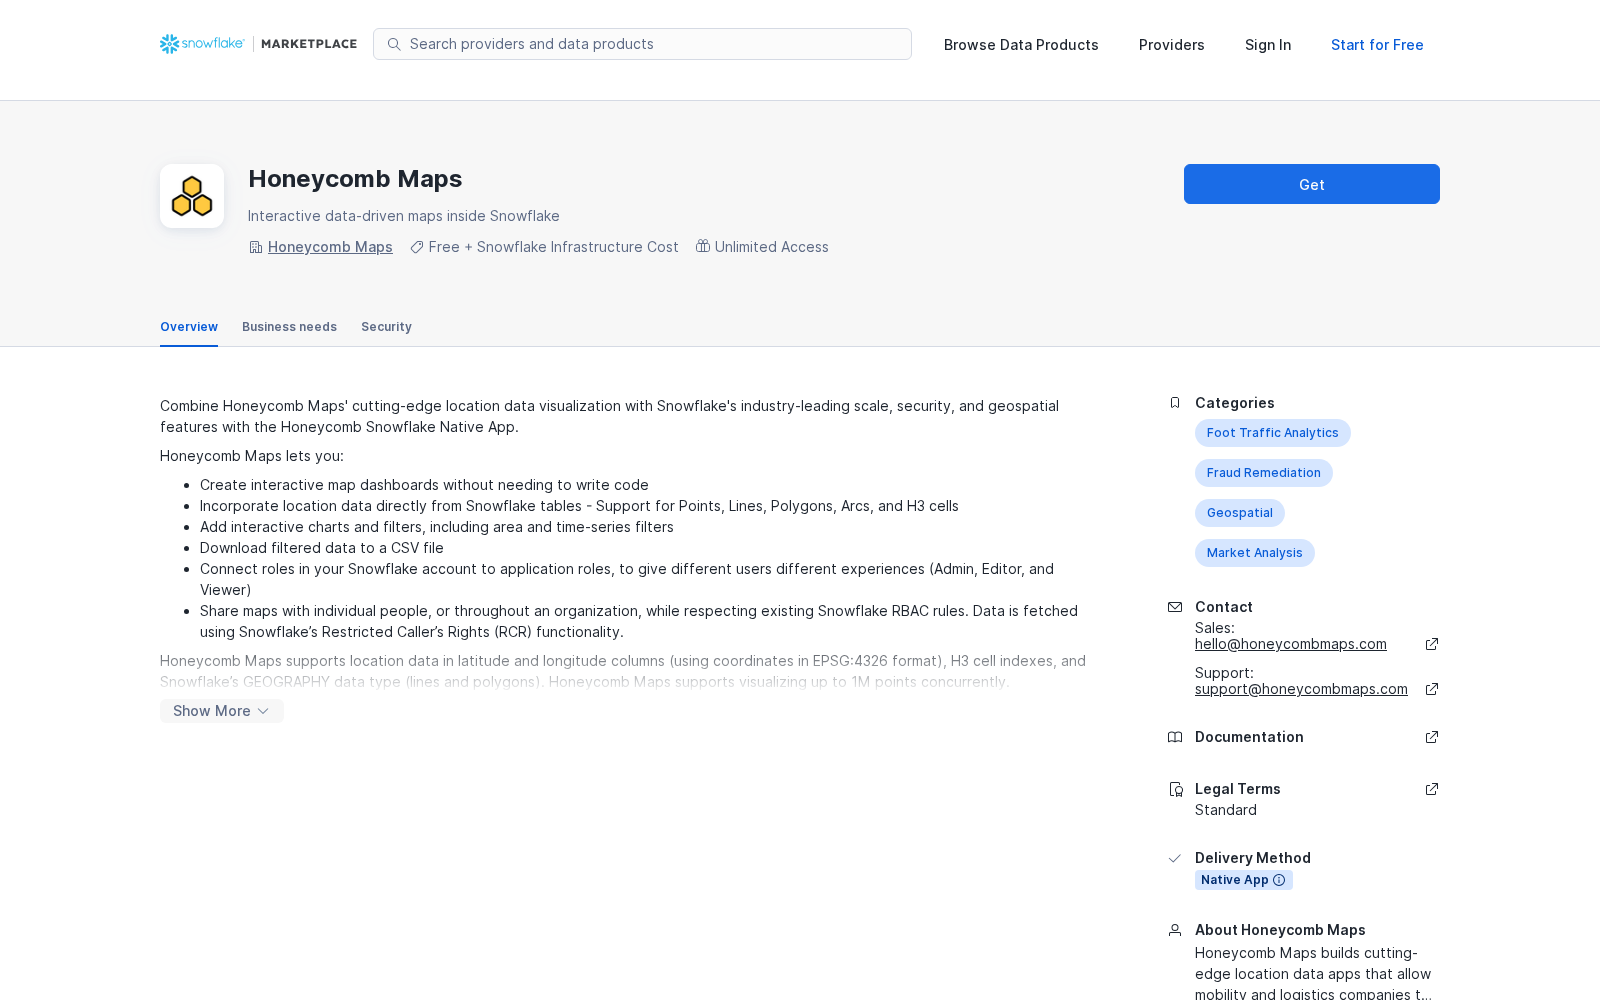The width and height of the screenshot is (1600, 1000).
Task: Switch to the Overview tab
Action: pos(189,327)
